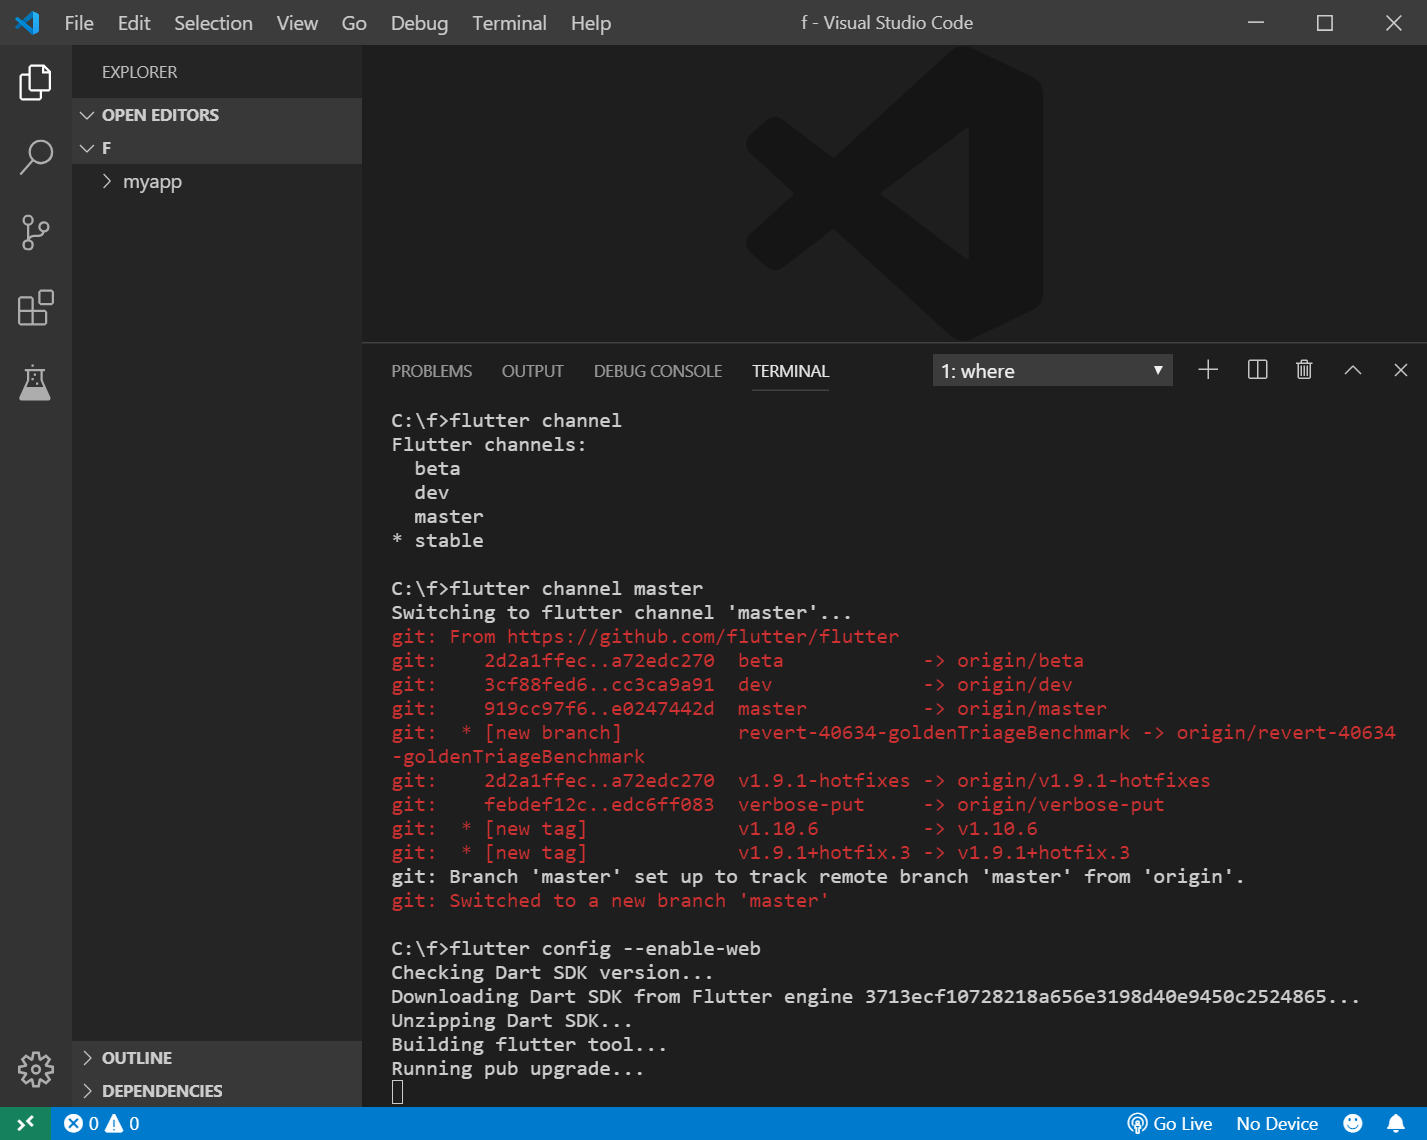Open the '1: where' terminal dropdown

[x=1052, y=371]
